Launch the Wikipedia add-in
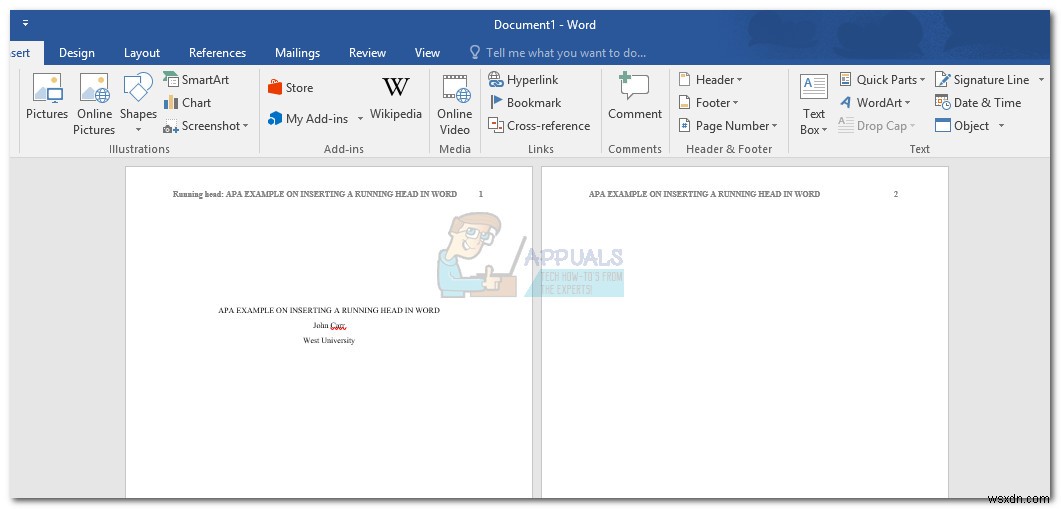1061x509 pixels. click(396, 98)
